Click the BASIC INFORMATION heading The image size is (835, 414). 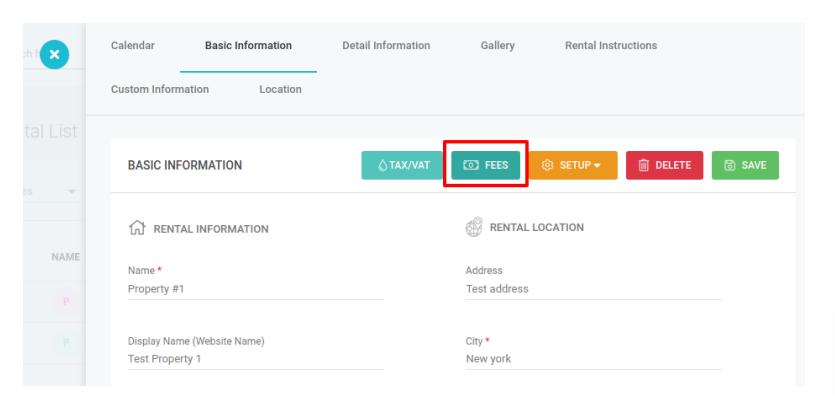(185, 165)
